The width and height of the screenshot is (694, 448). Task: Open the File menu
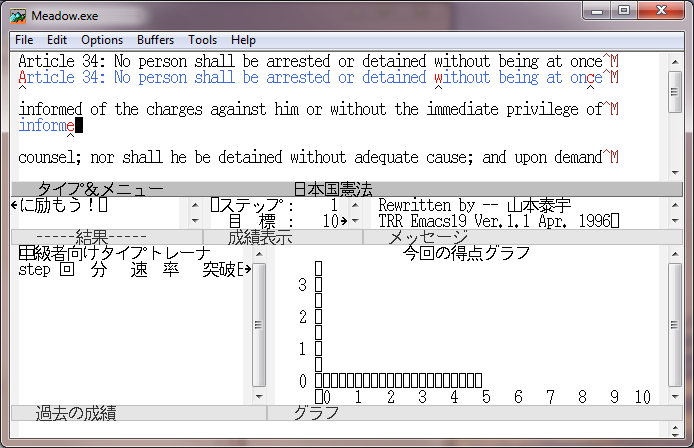pos(24,40)
